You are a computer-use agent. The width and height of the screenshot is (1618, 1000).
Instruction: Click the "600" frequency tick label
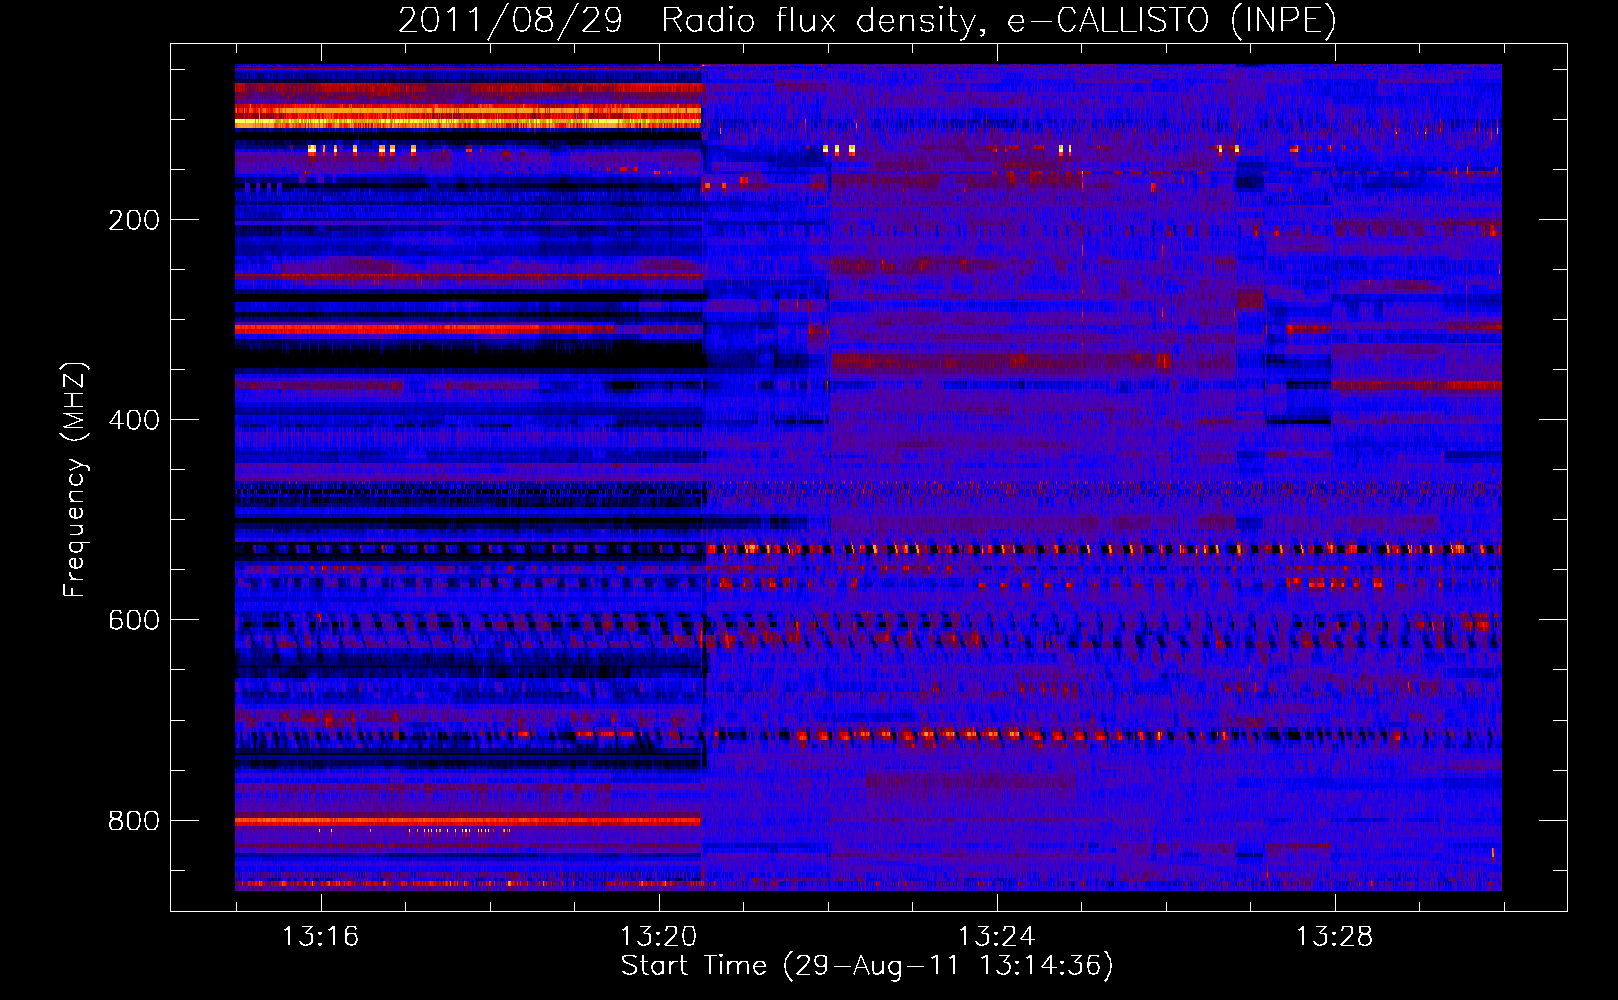click(133, 620)
